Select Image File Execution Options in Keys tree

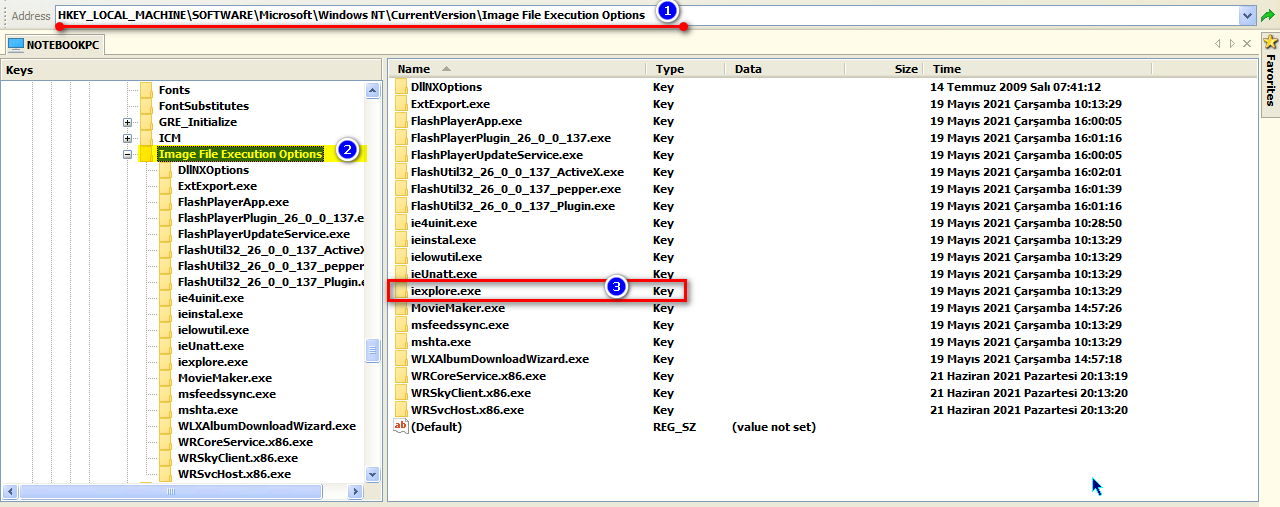coord(240,154)
